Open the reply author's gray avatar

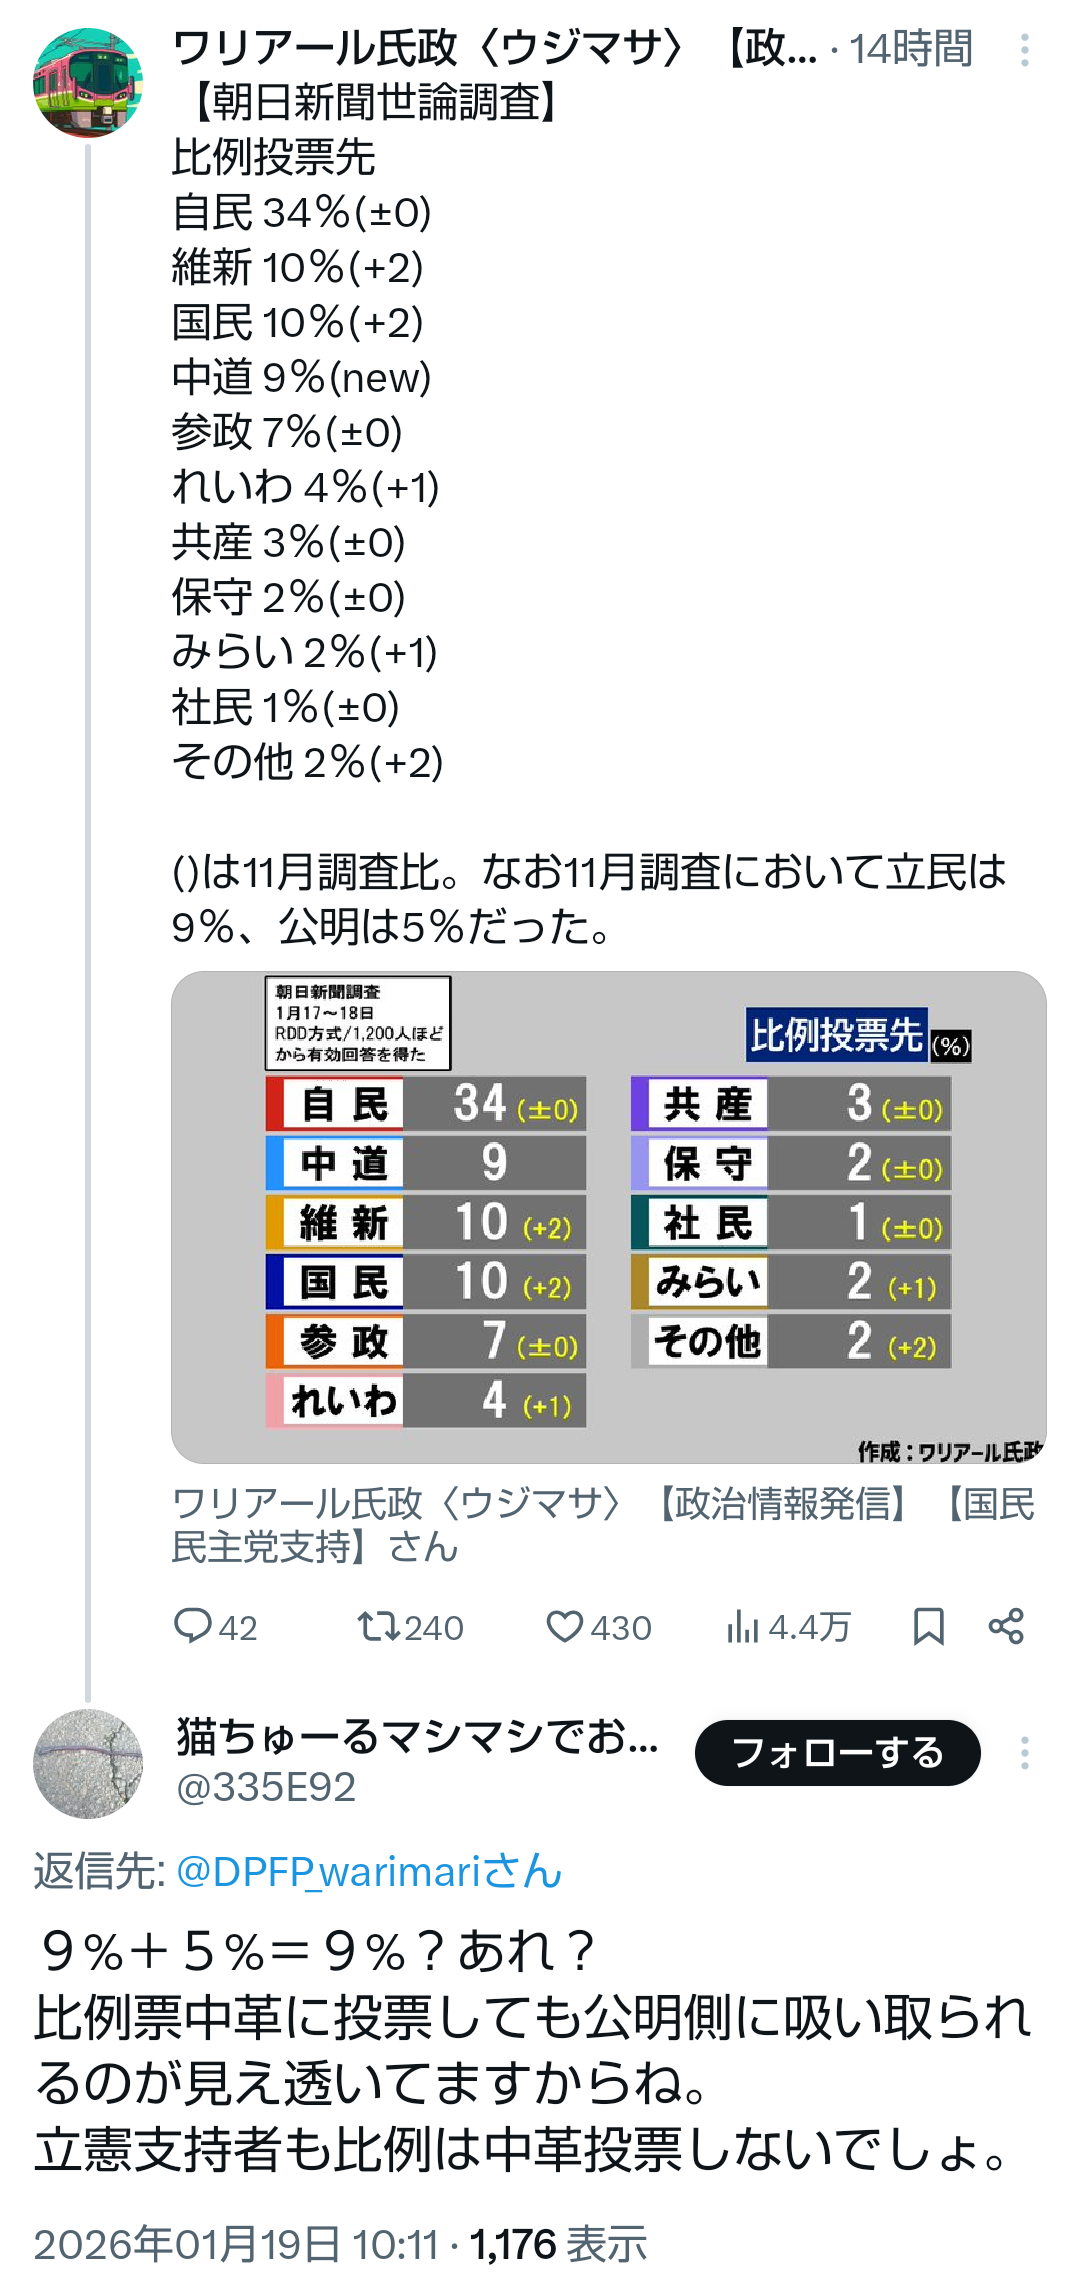point(88,1764)
